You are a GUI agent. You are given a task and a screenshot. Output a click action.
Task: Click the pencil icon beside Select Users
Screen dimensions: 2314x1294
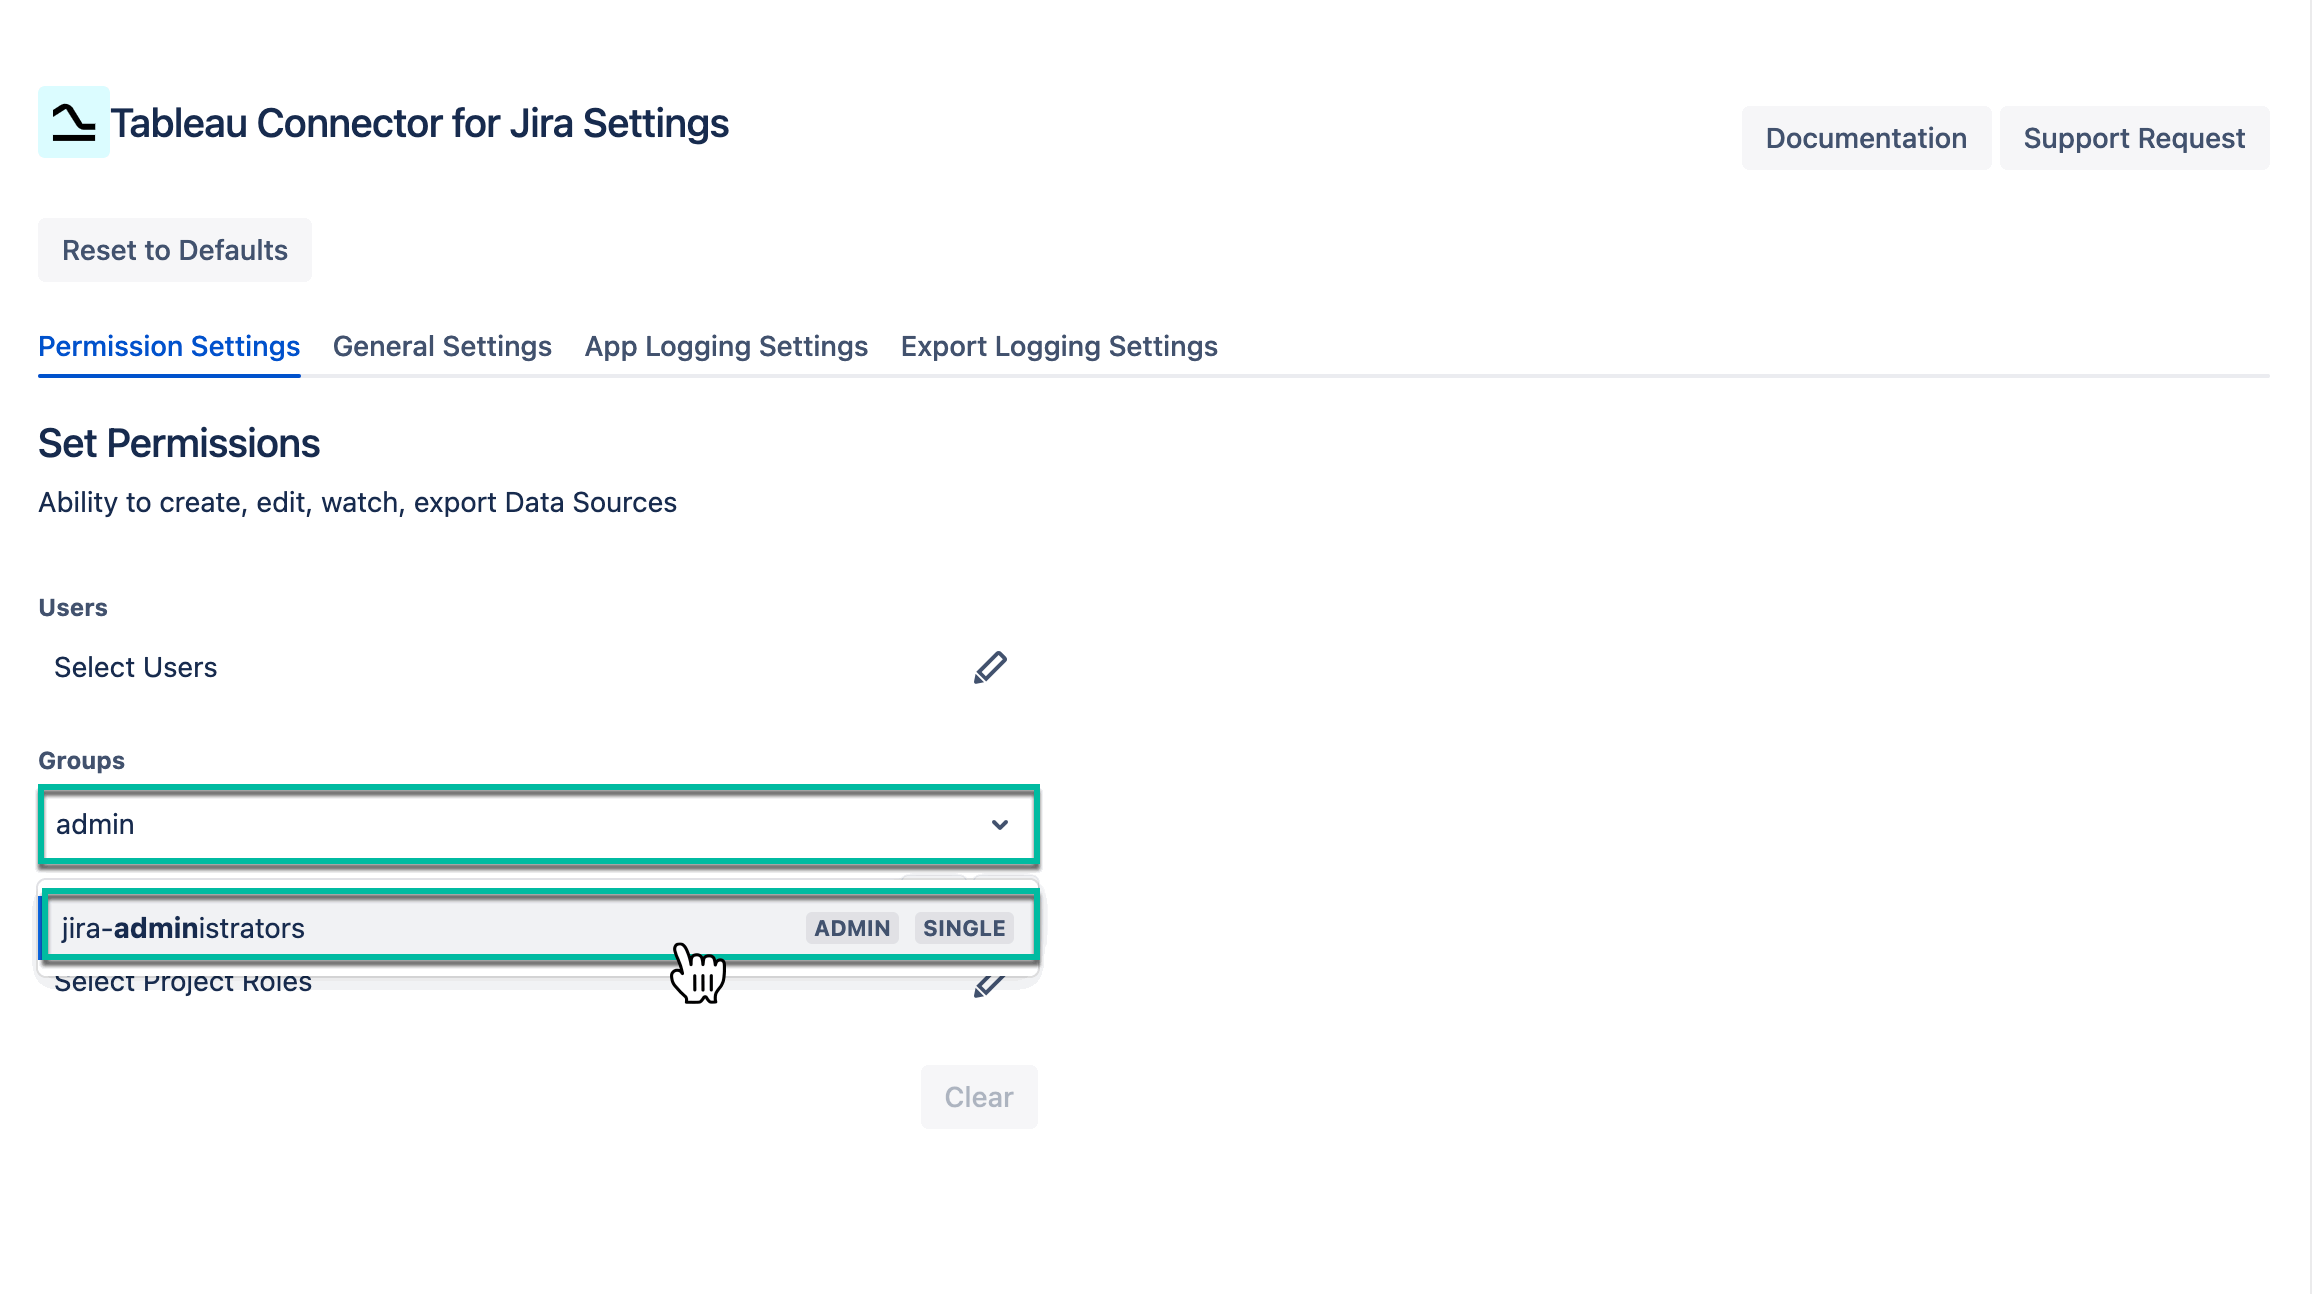point(991,667)
